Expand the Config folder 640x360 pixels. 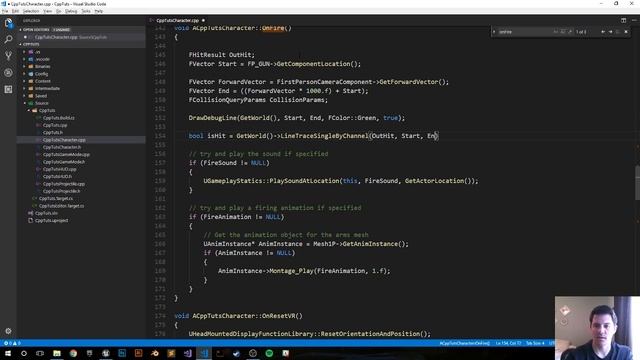(x=41, y=74)
